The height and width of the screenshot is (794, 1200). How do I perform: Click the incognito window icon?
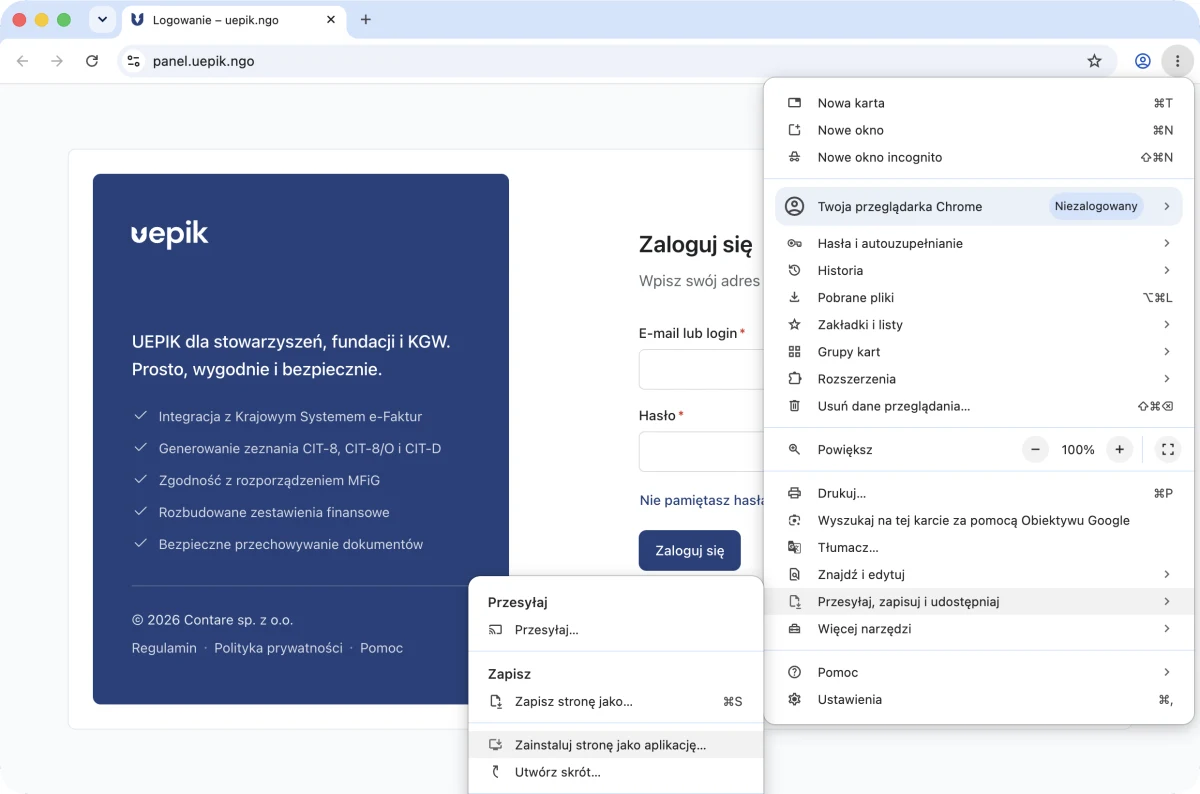click(795, 157)
